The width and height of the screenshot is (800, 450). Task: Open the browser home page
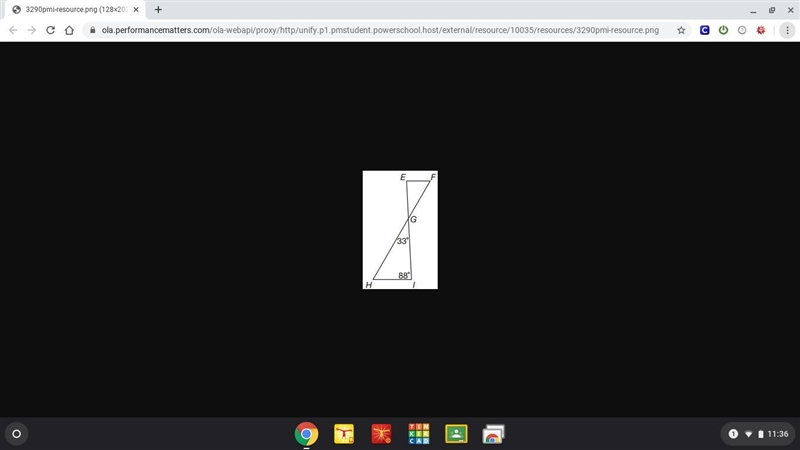pos(69,30)
